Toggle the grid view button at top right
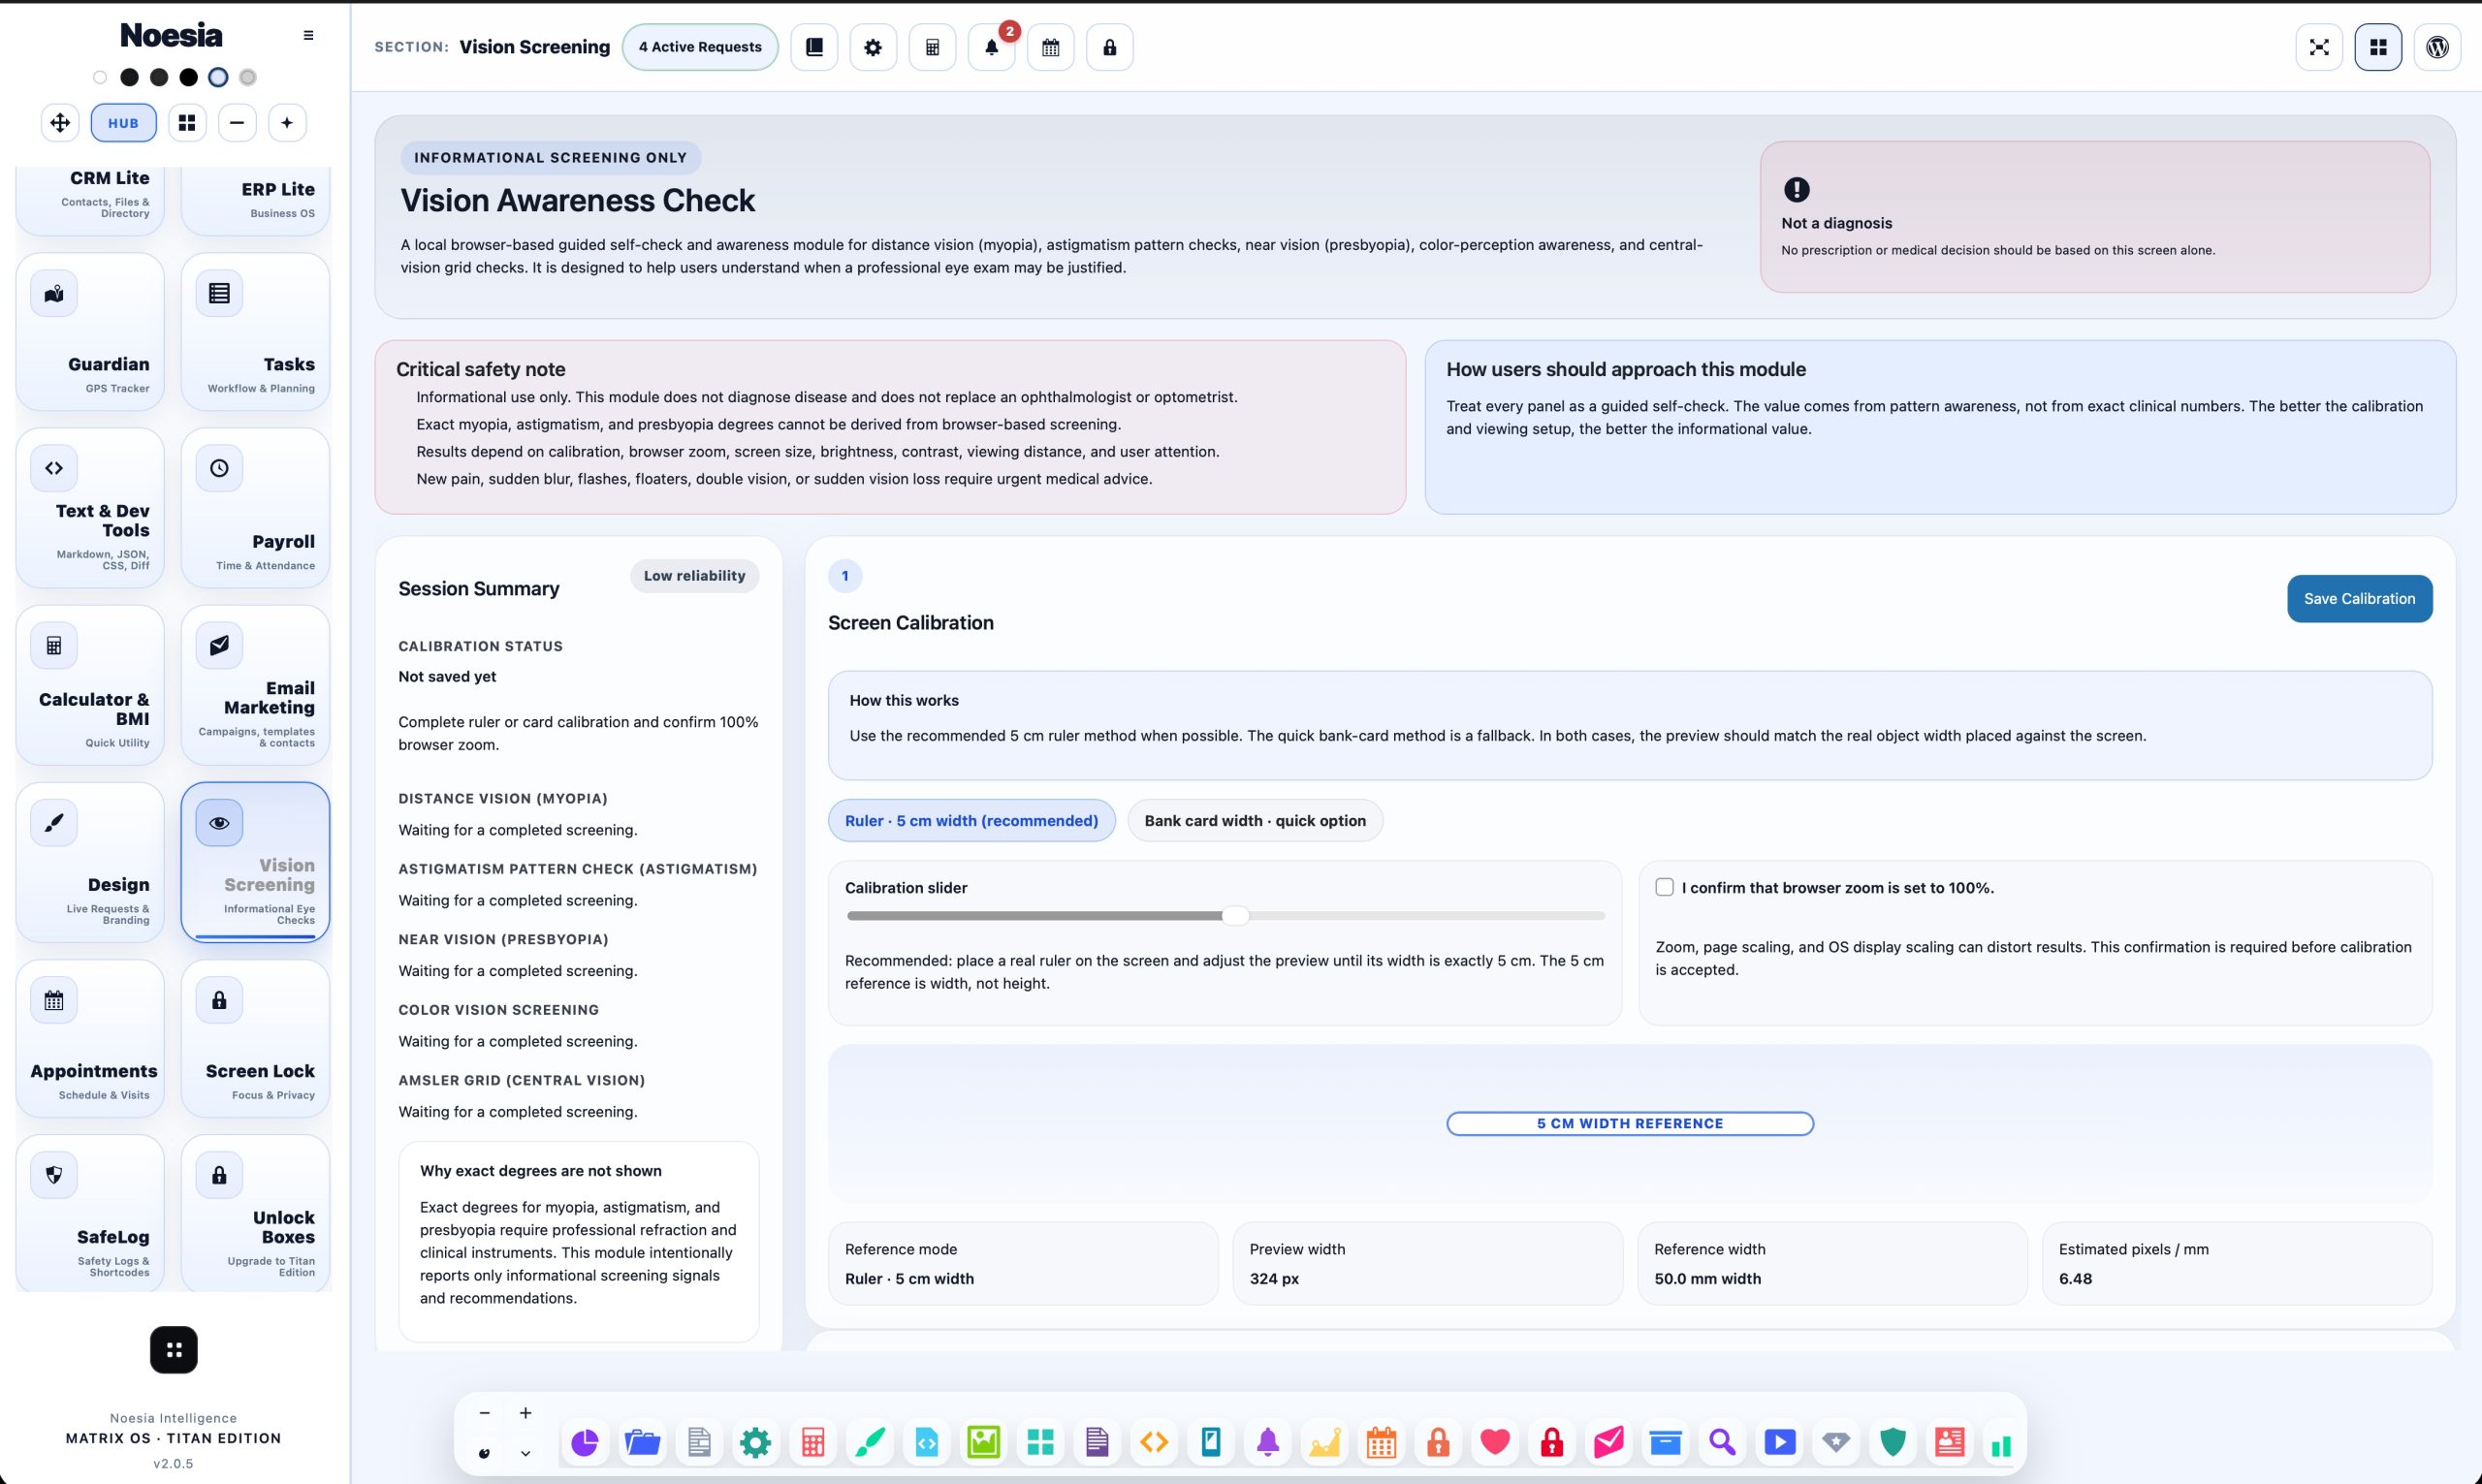2482x1484 pixels. 2378,47
